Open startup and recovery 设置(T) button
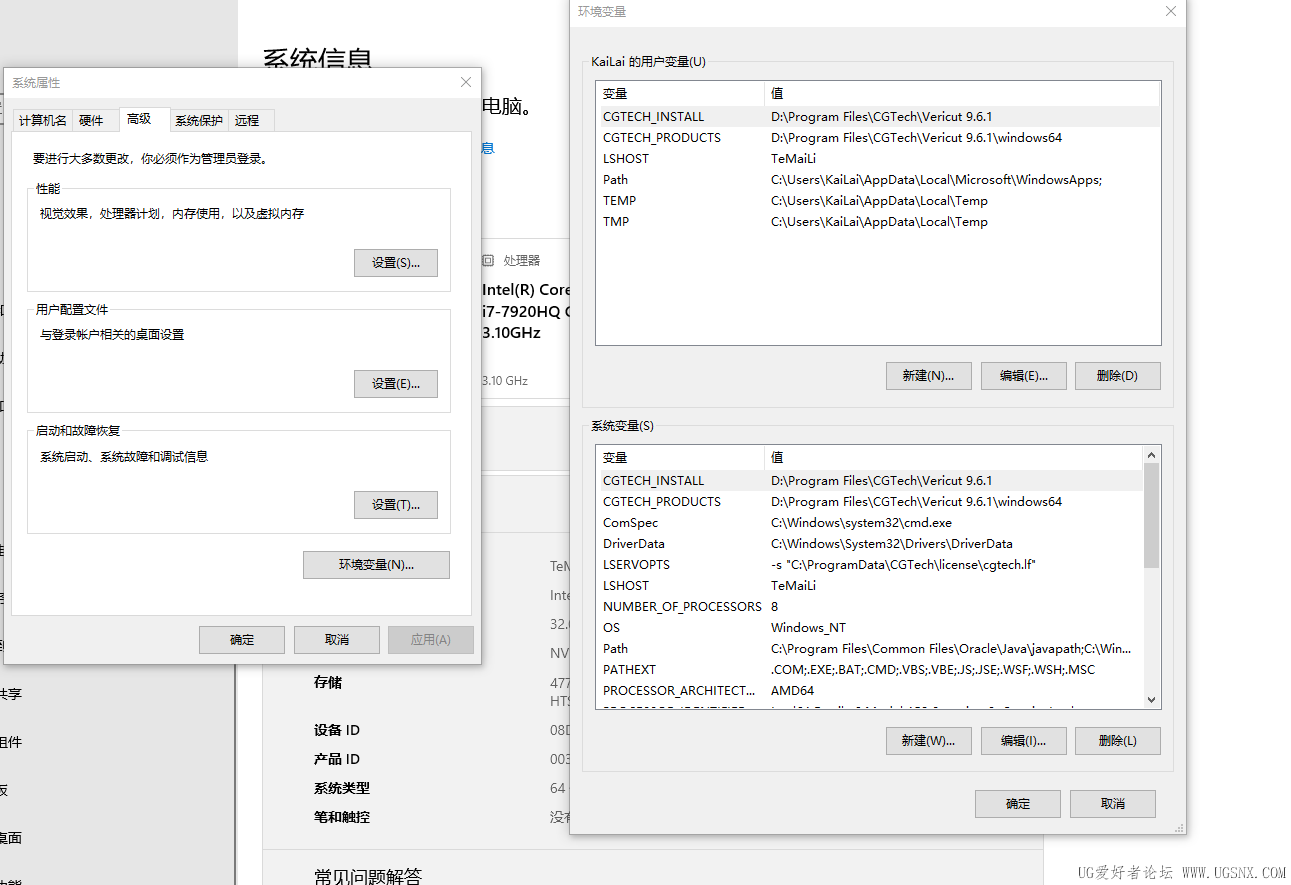 (x=395, y=505)
